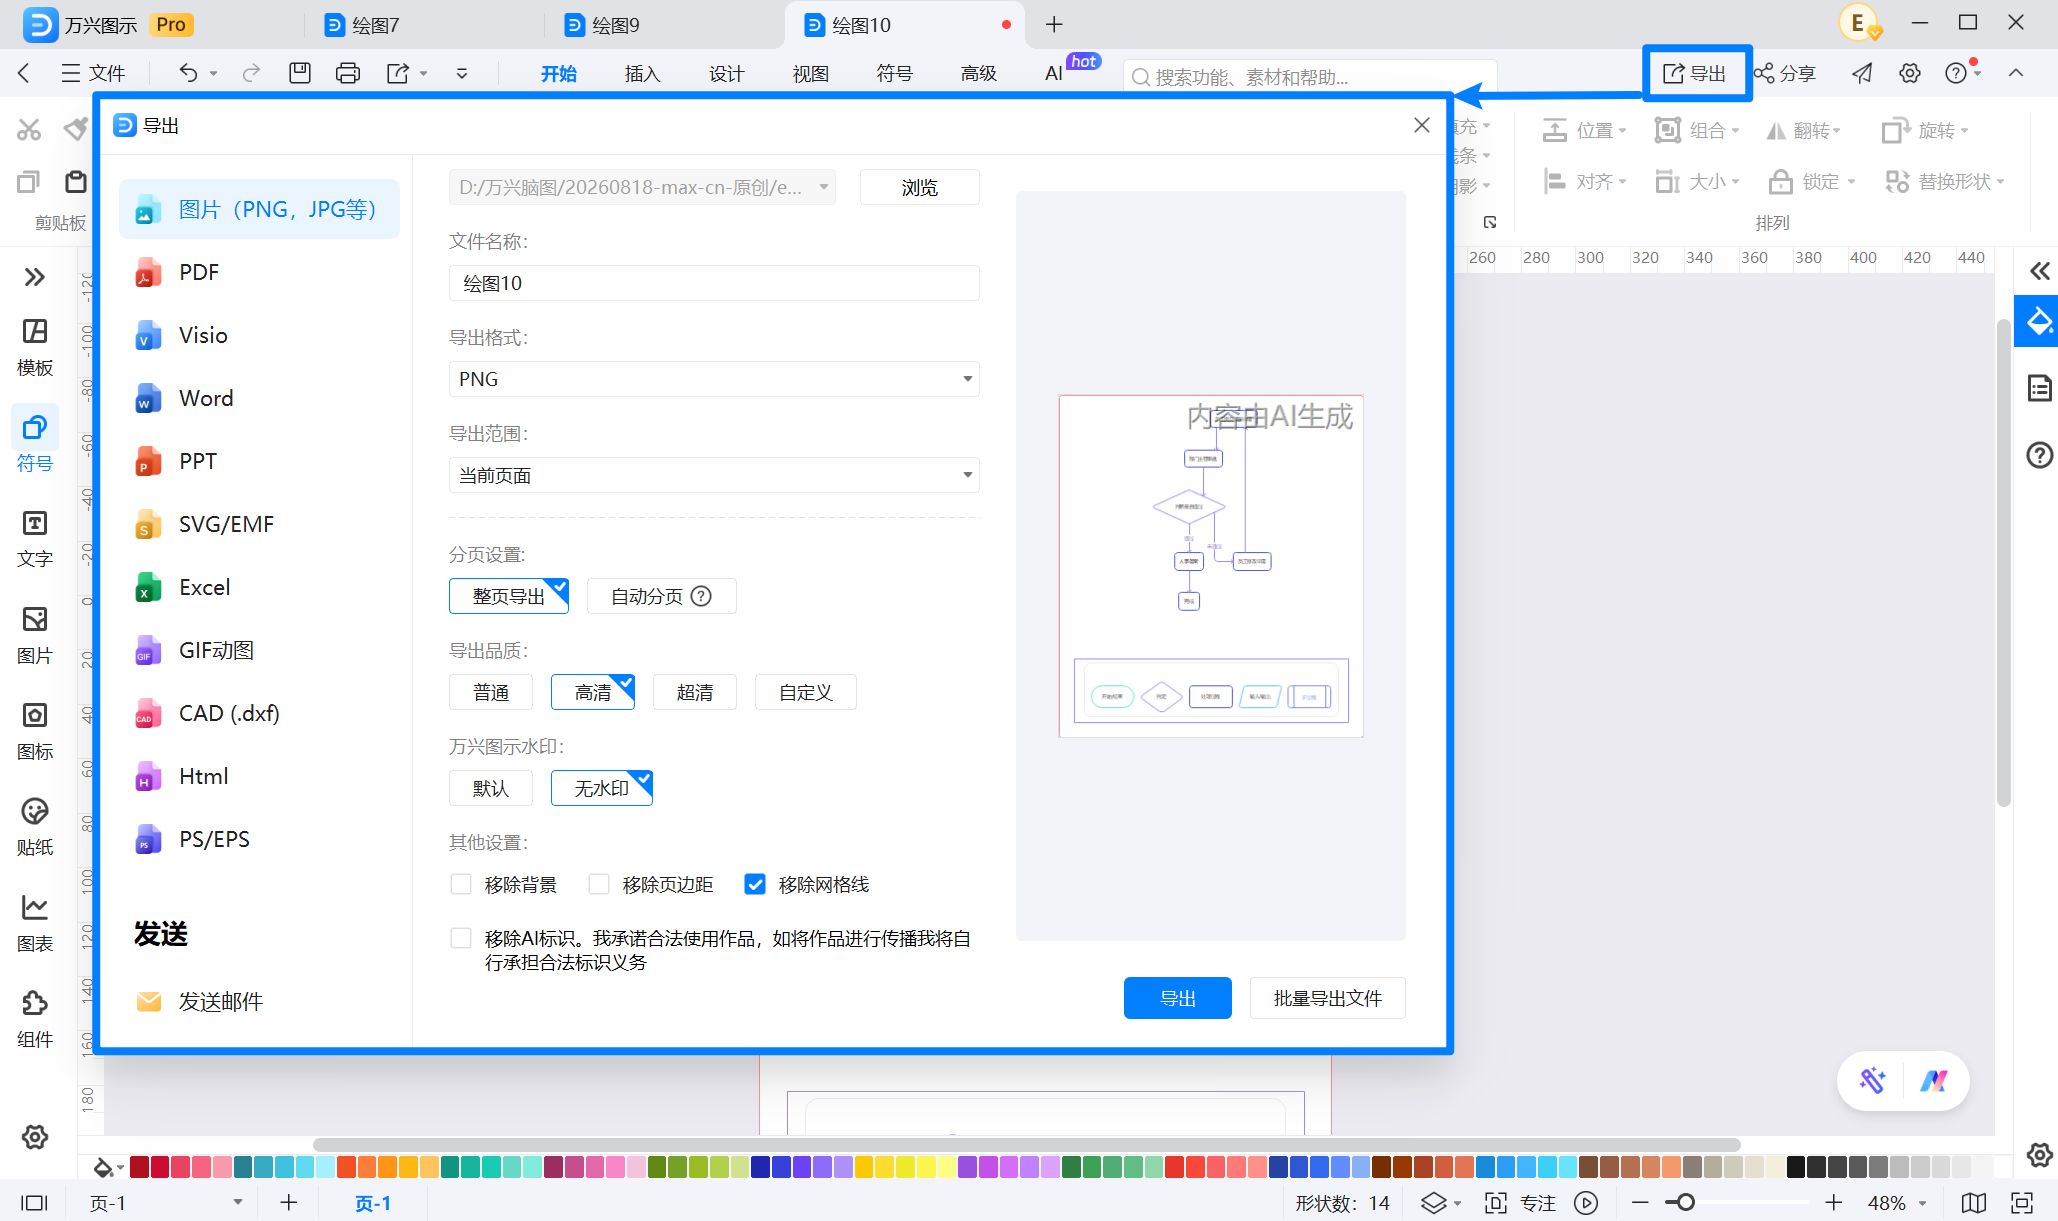
Task: Open the 文字 text sidebar panel
Action: pos(35,539)
